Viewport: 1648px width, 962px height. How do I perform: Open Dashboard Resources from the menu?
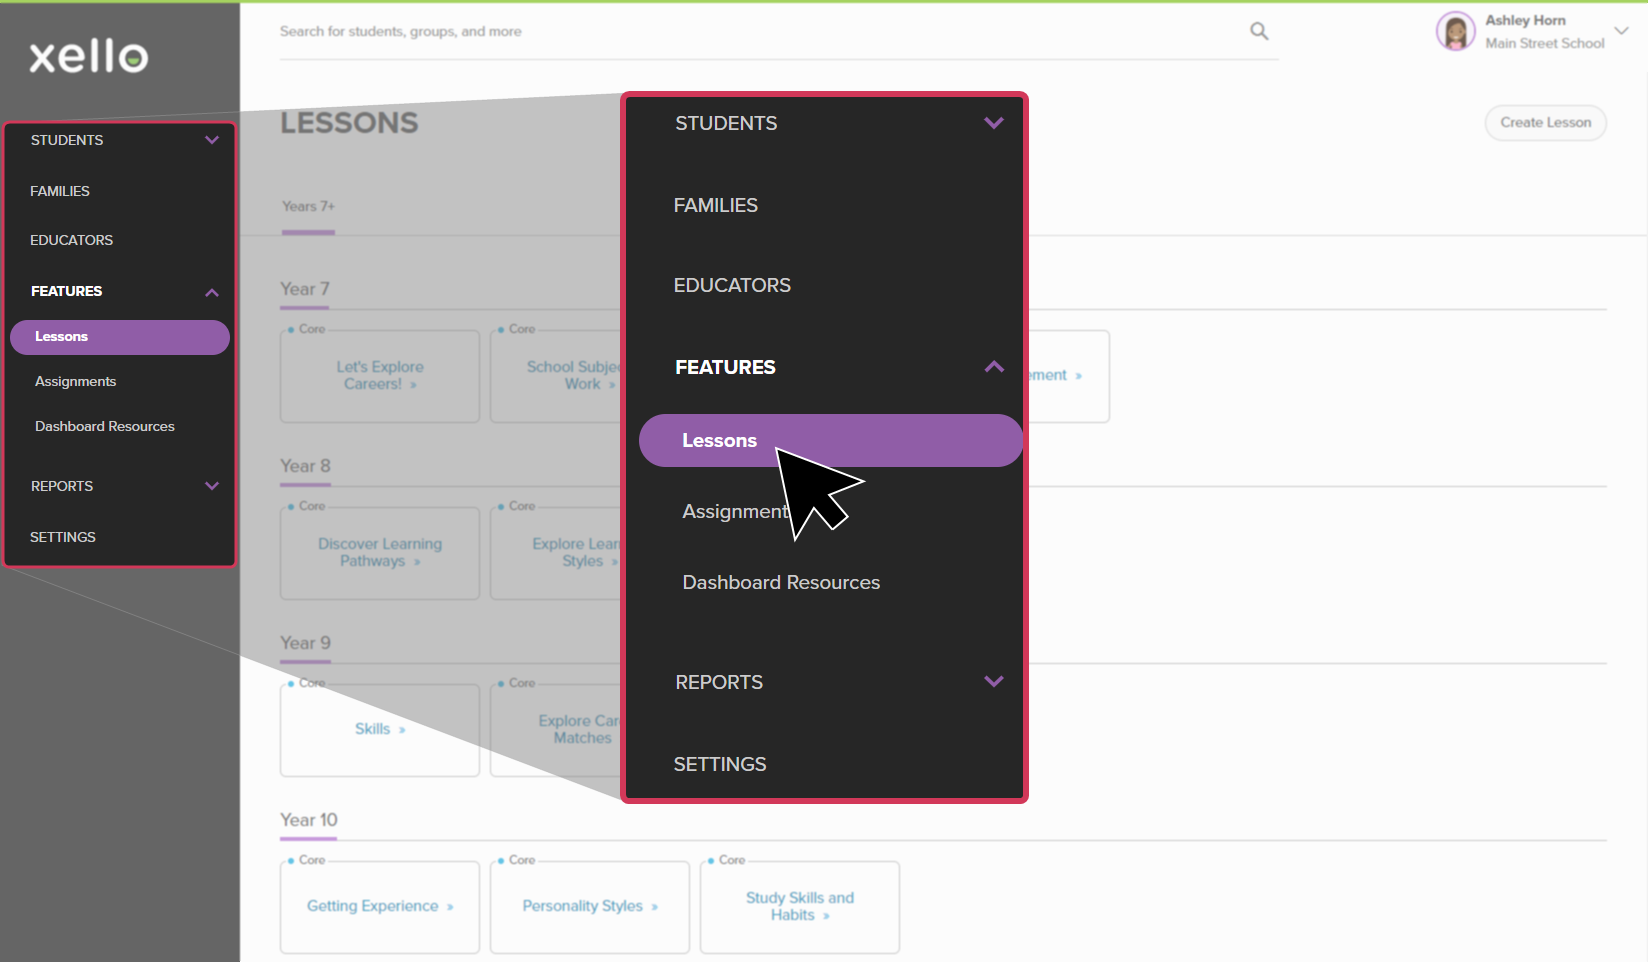(781, 582)
